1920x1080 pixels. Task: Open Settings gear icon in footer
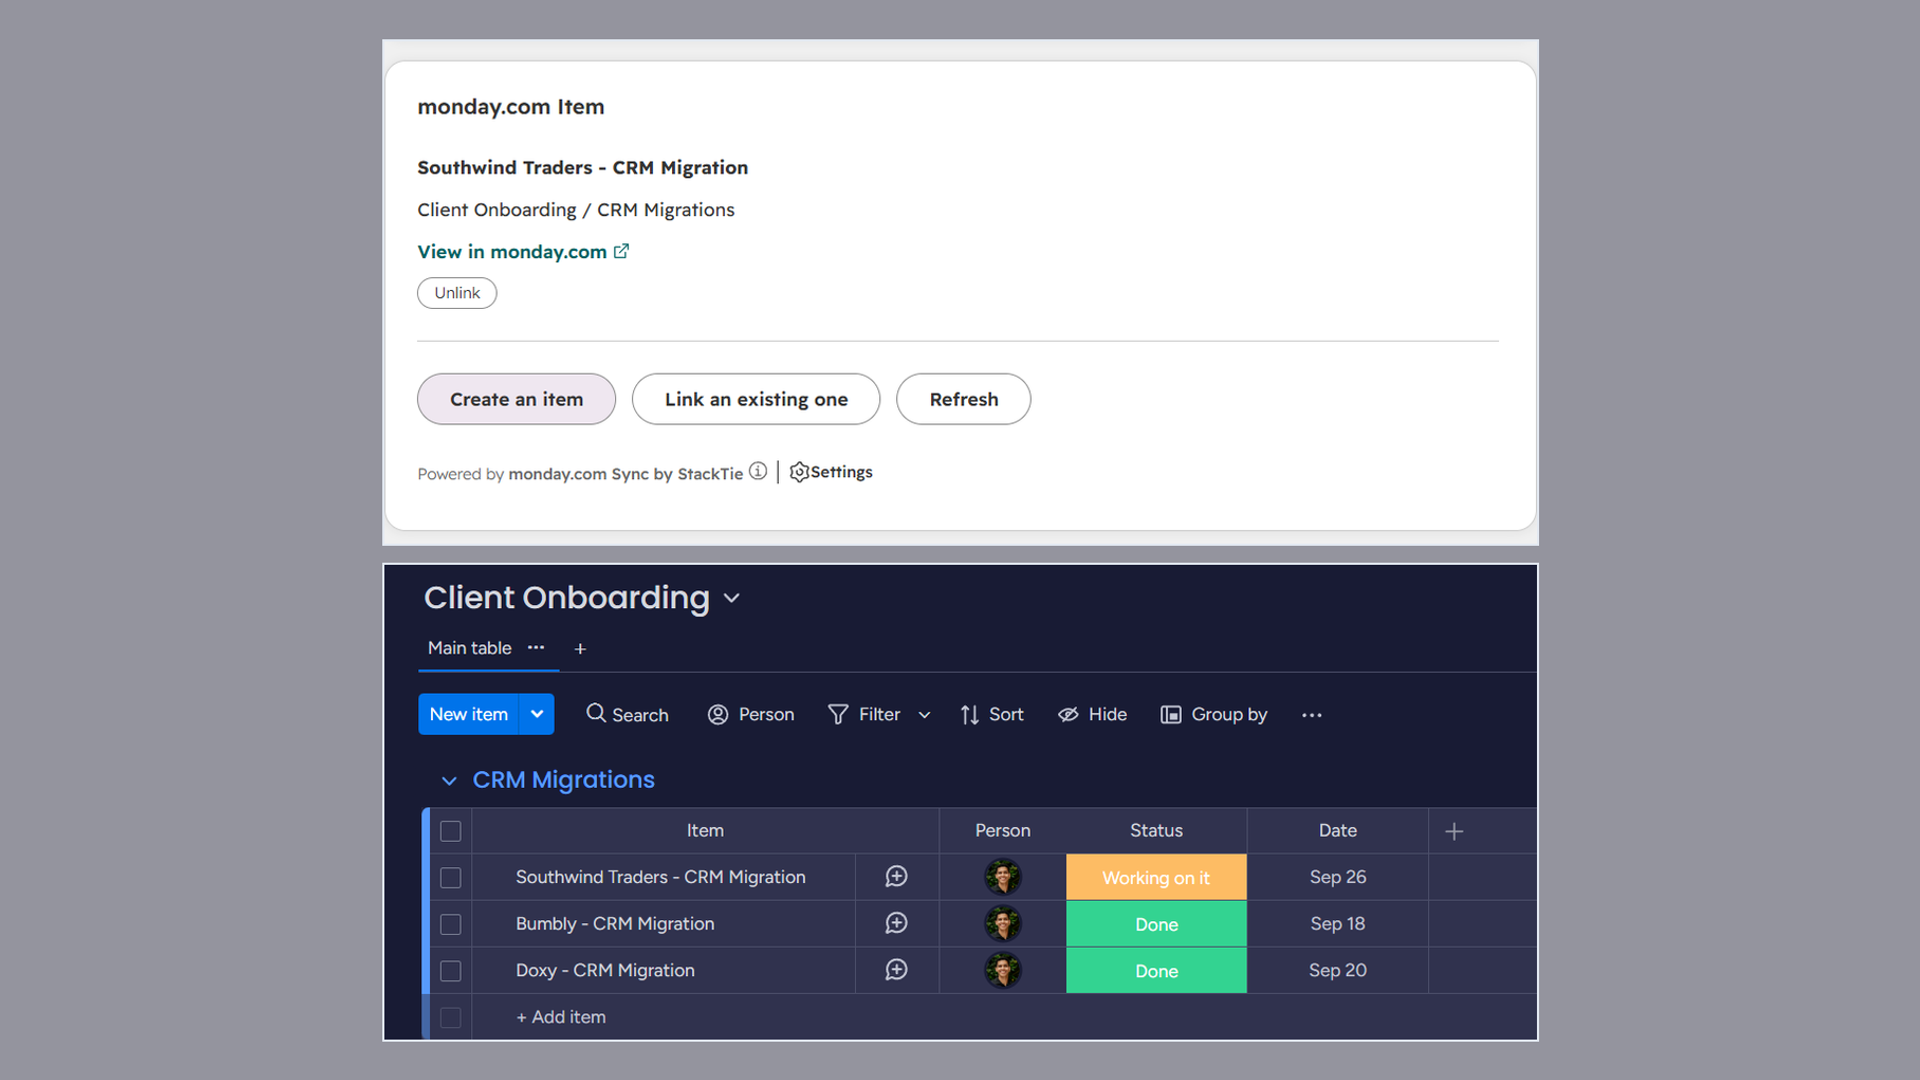click(799, 472)
